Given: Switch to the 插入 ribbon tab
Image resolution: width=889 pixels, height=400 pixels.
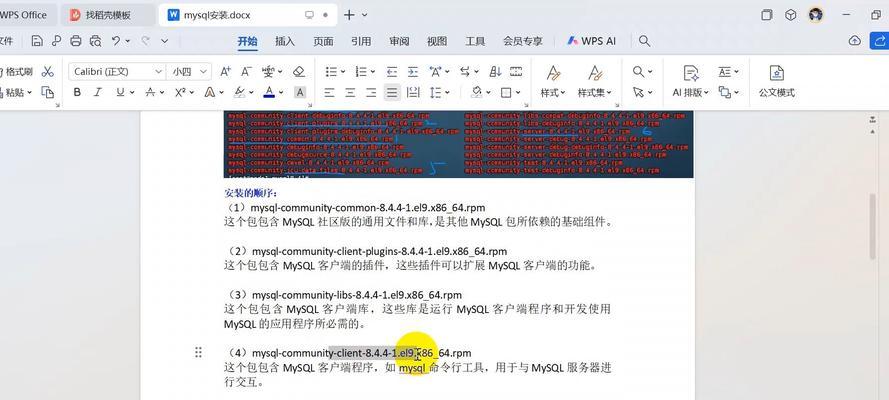Looking at the screenshot, I should 285,41.
